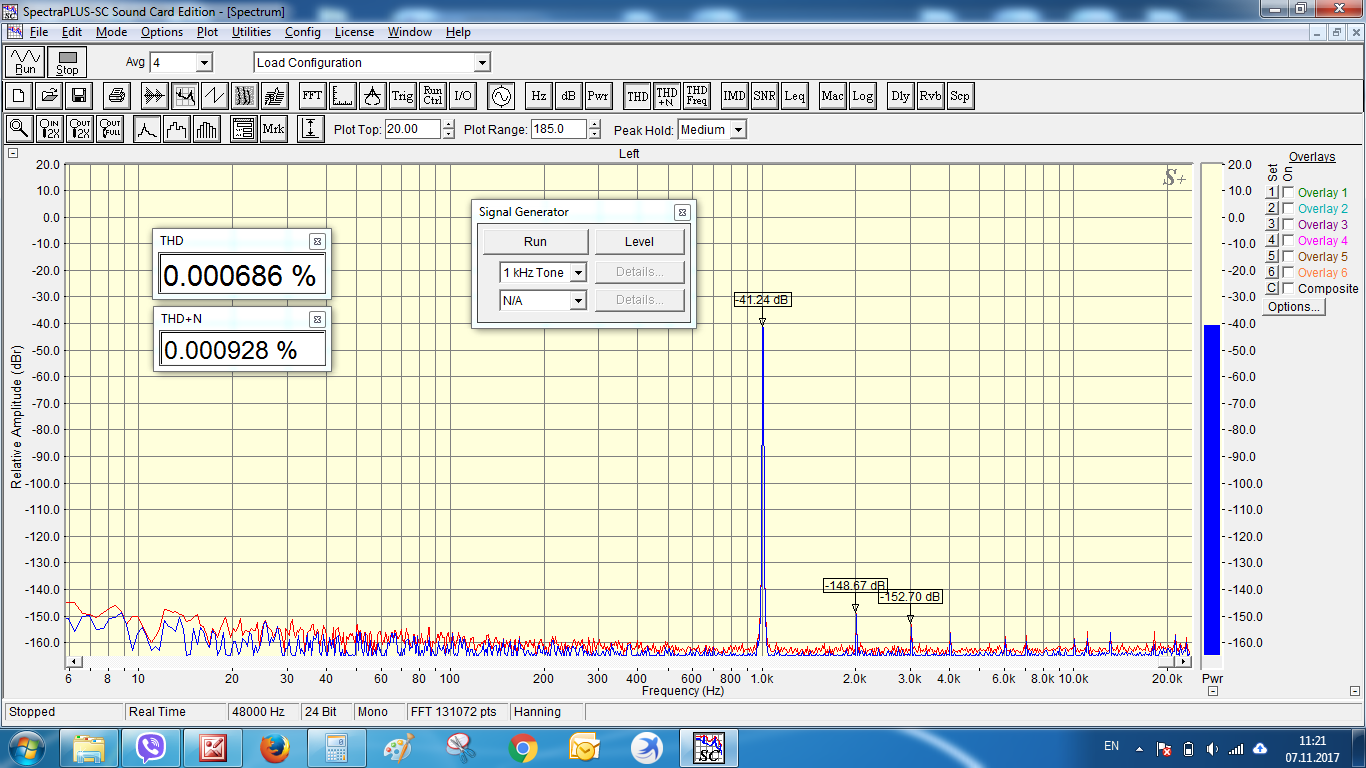Screen dimensions: 1366x768
Task: Click the signal generator sine-wave icon
Action: click(499, 97)
